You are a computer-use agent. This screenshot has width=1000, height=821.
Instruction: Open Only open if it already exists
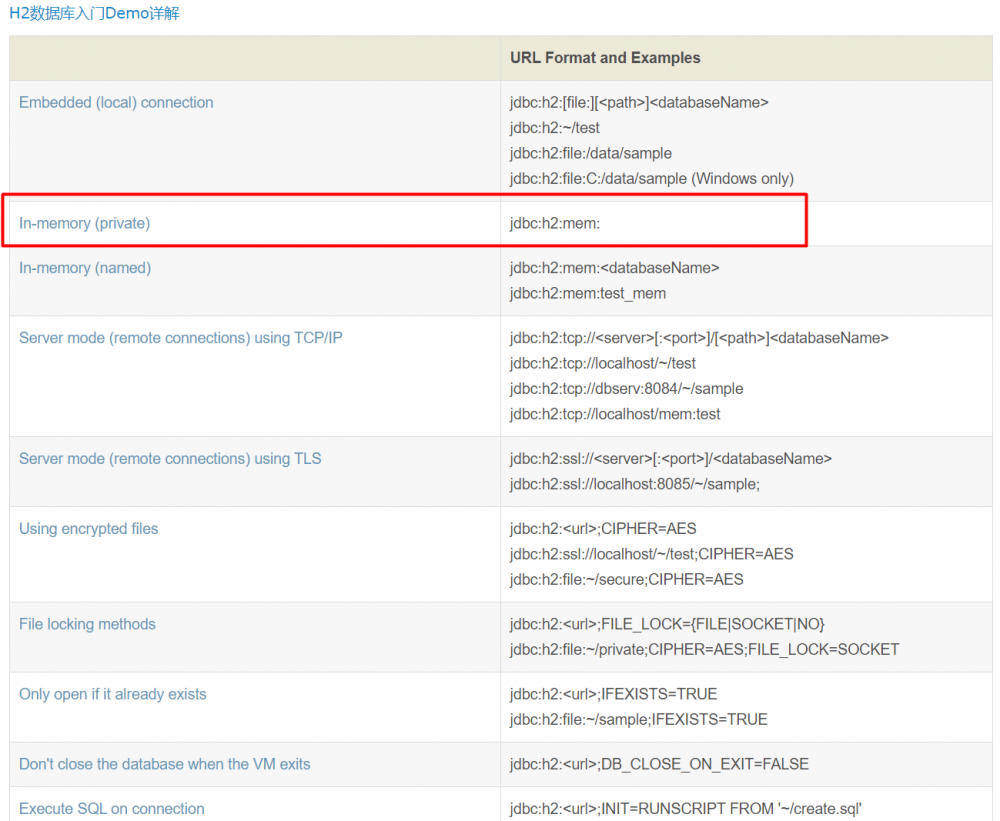[x=113, y=694]
